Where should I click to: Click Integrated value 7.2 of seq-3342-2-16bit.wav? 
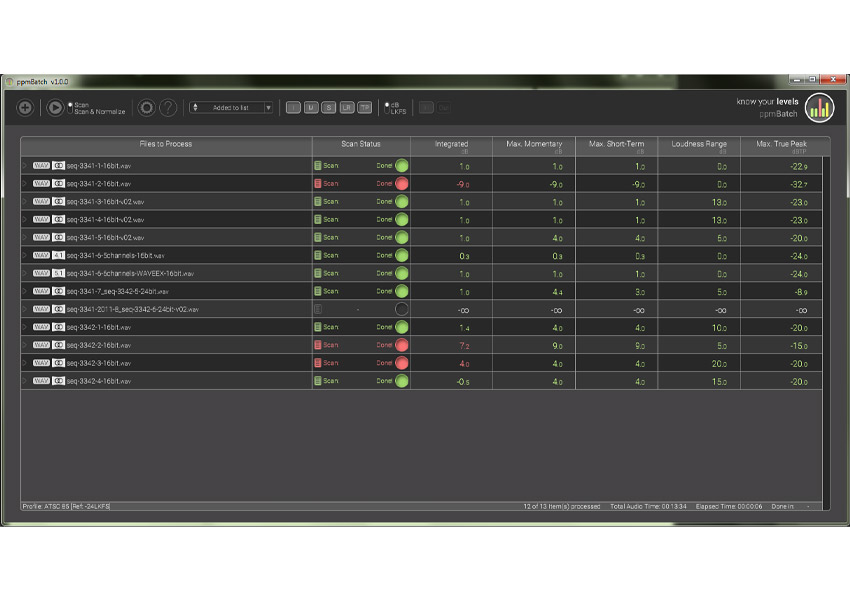pyautogui.click(x=464, y=346)
